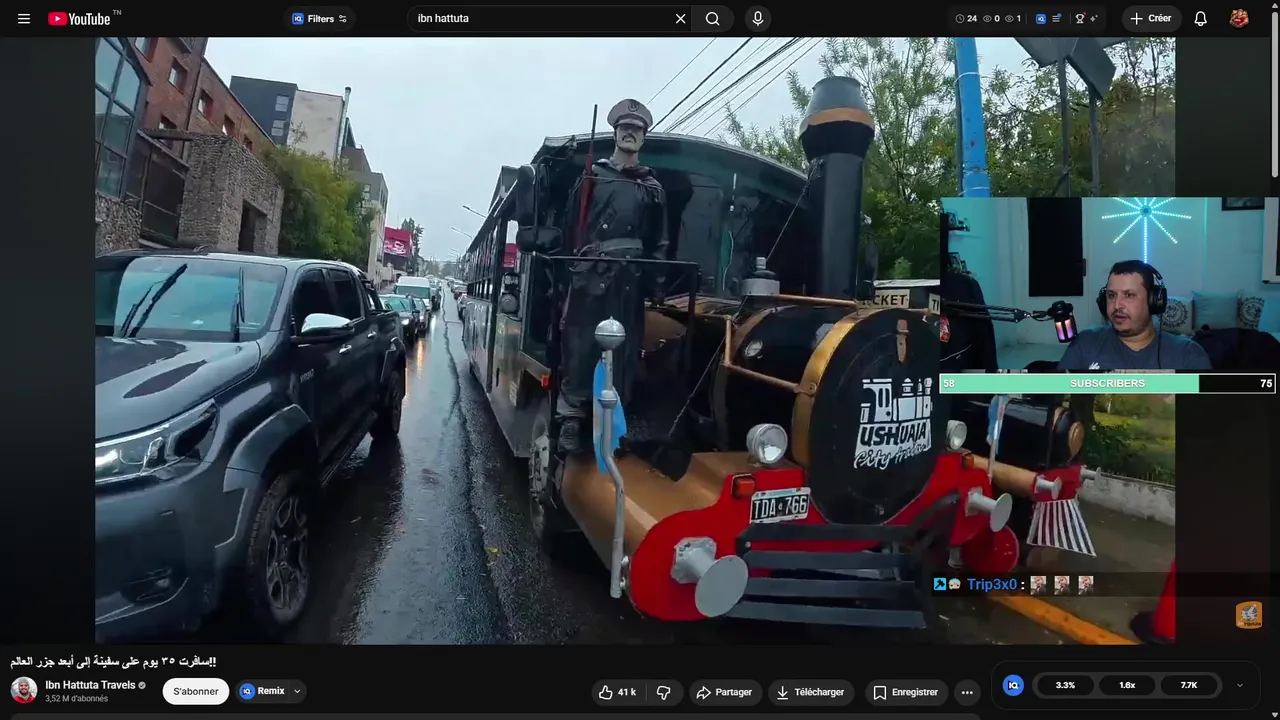Share the video via Partager
Screen dimensions: 1280x720
(724, 692)
